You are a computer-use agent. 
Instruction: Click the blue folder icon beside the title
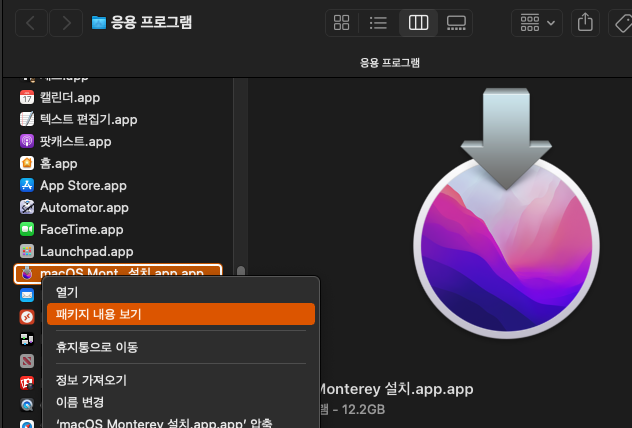(x=99, y=23)
